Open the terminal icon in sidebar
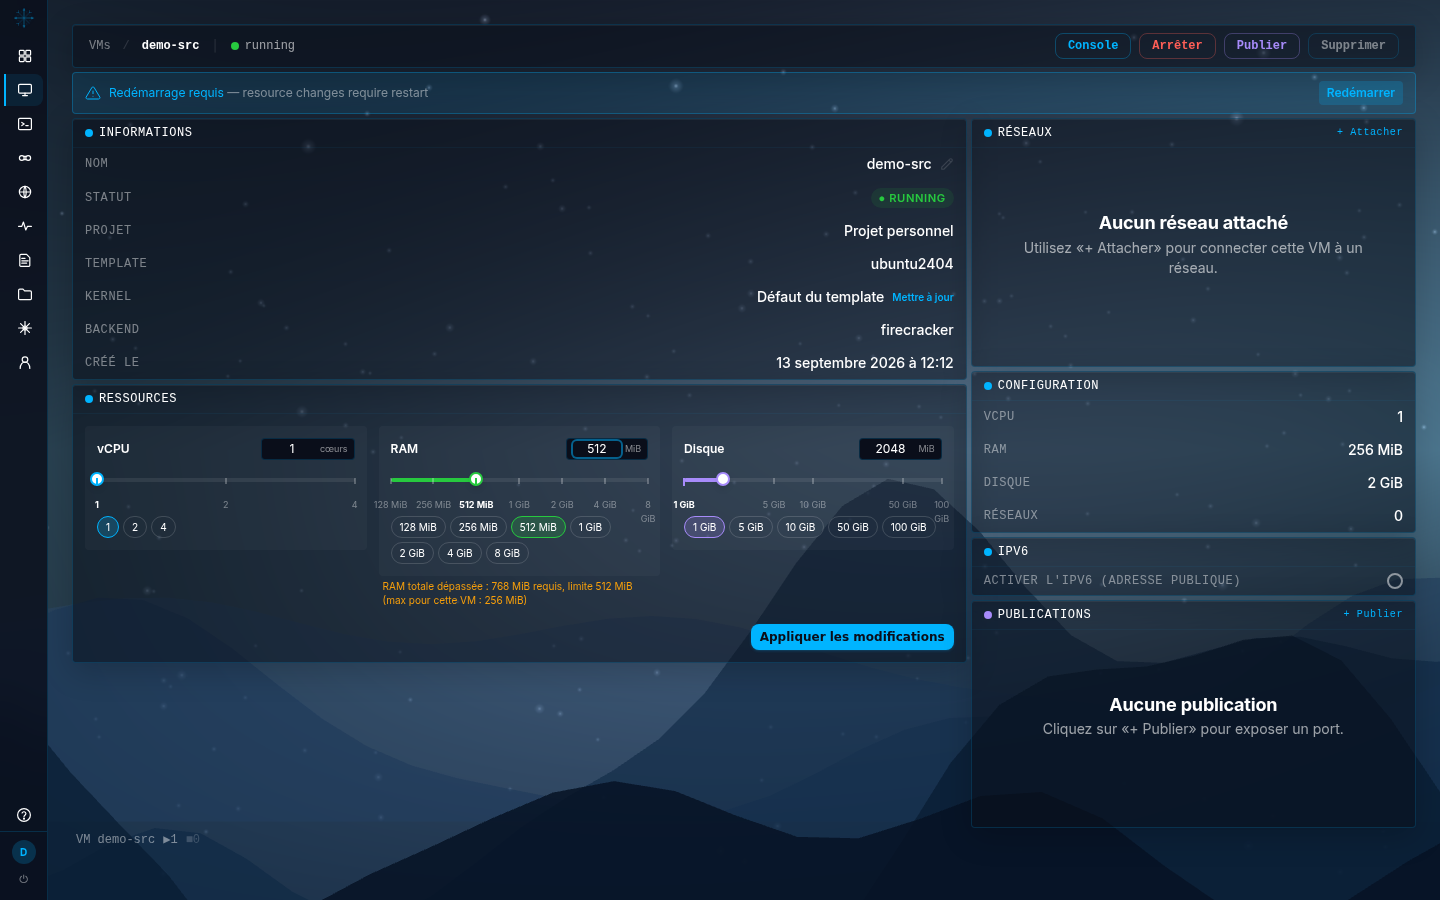The height and width of the screenshot is (900, 1440). point(25,124)
